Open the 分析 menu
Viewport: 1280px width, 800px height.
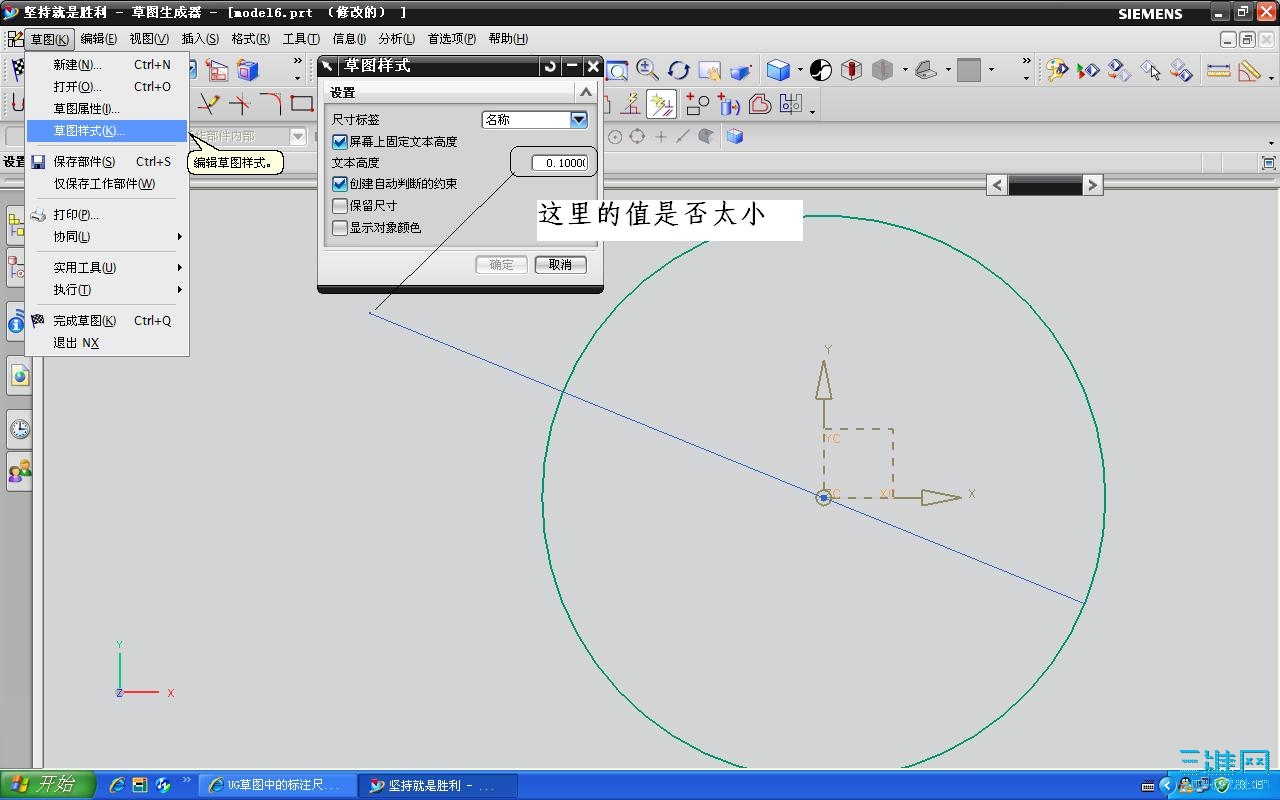click(x=397, y=39)
